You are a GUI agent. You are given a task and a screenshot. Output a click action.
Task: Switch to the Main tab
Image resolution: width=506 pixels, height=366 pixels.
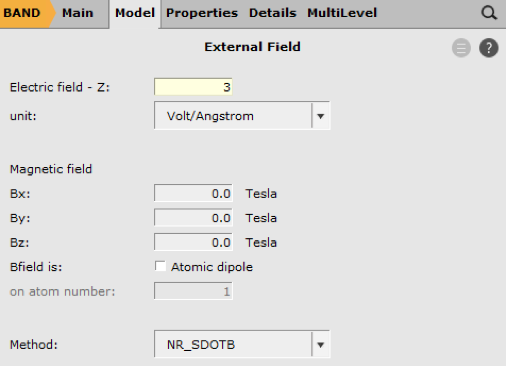[x=77, y=13]
